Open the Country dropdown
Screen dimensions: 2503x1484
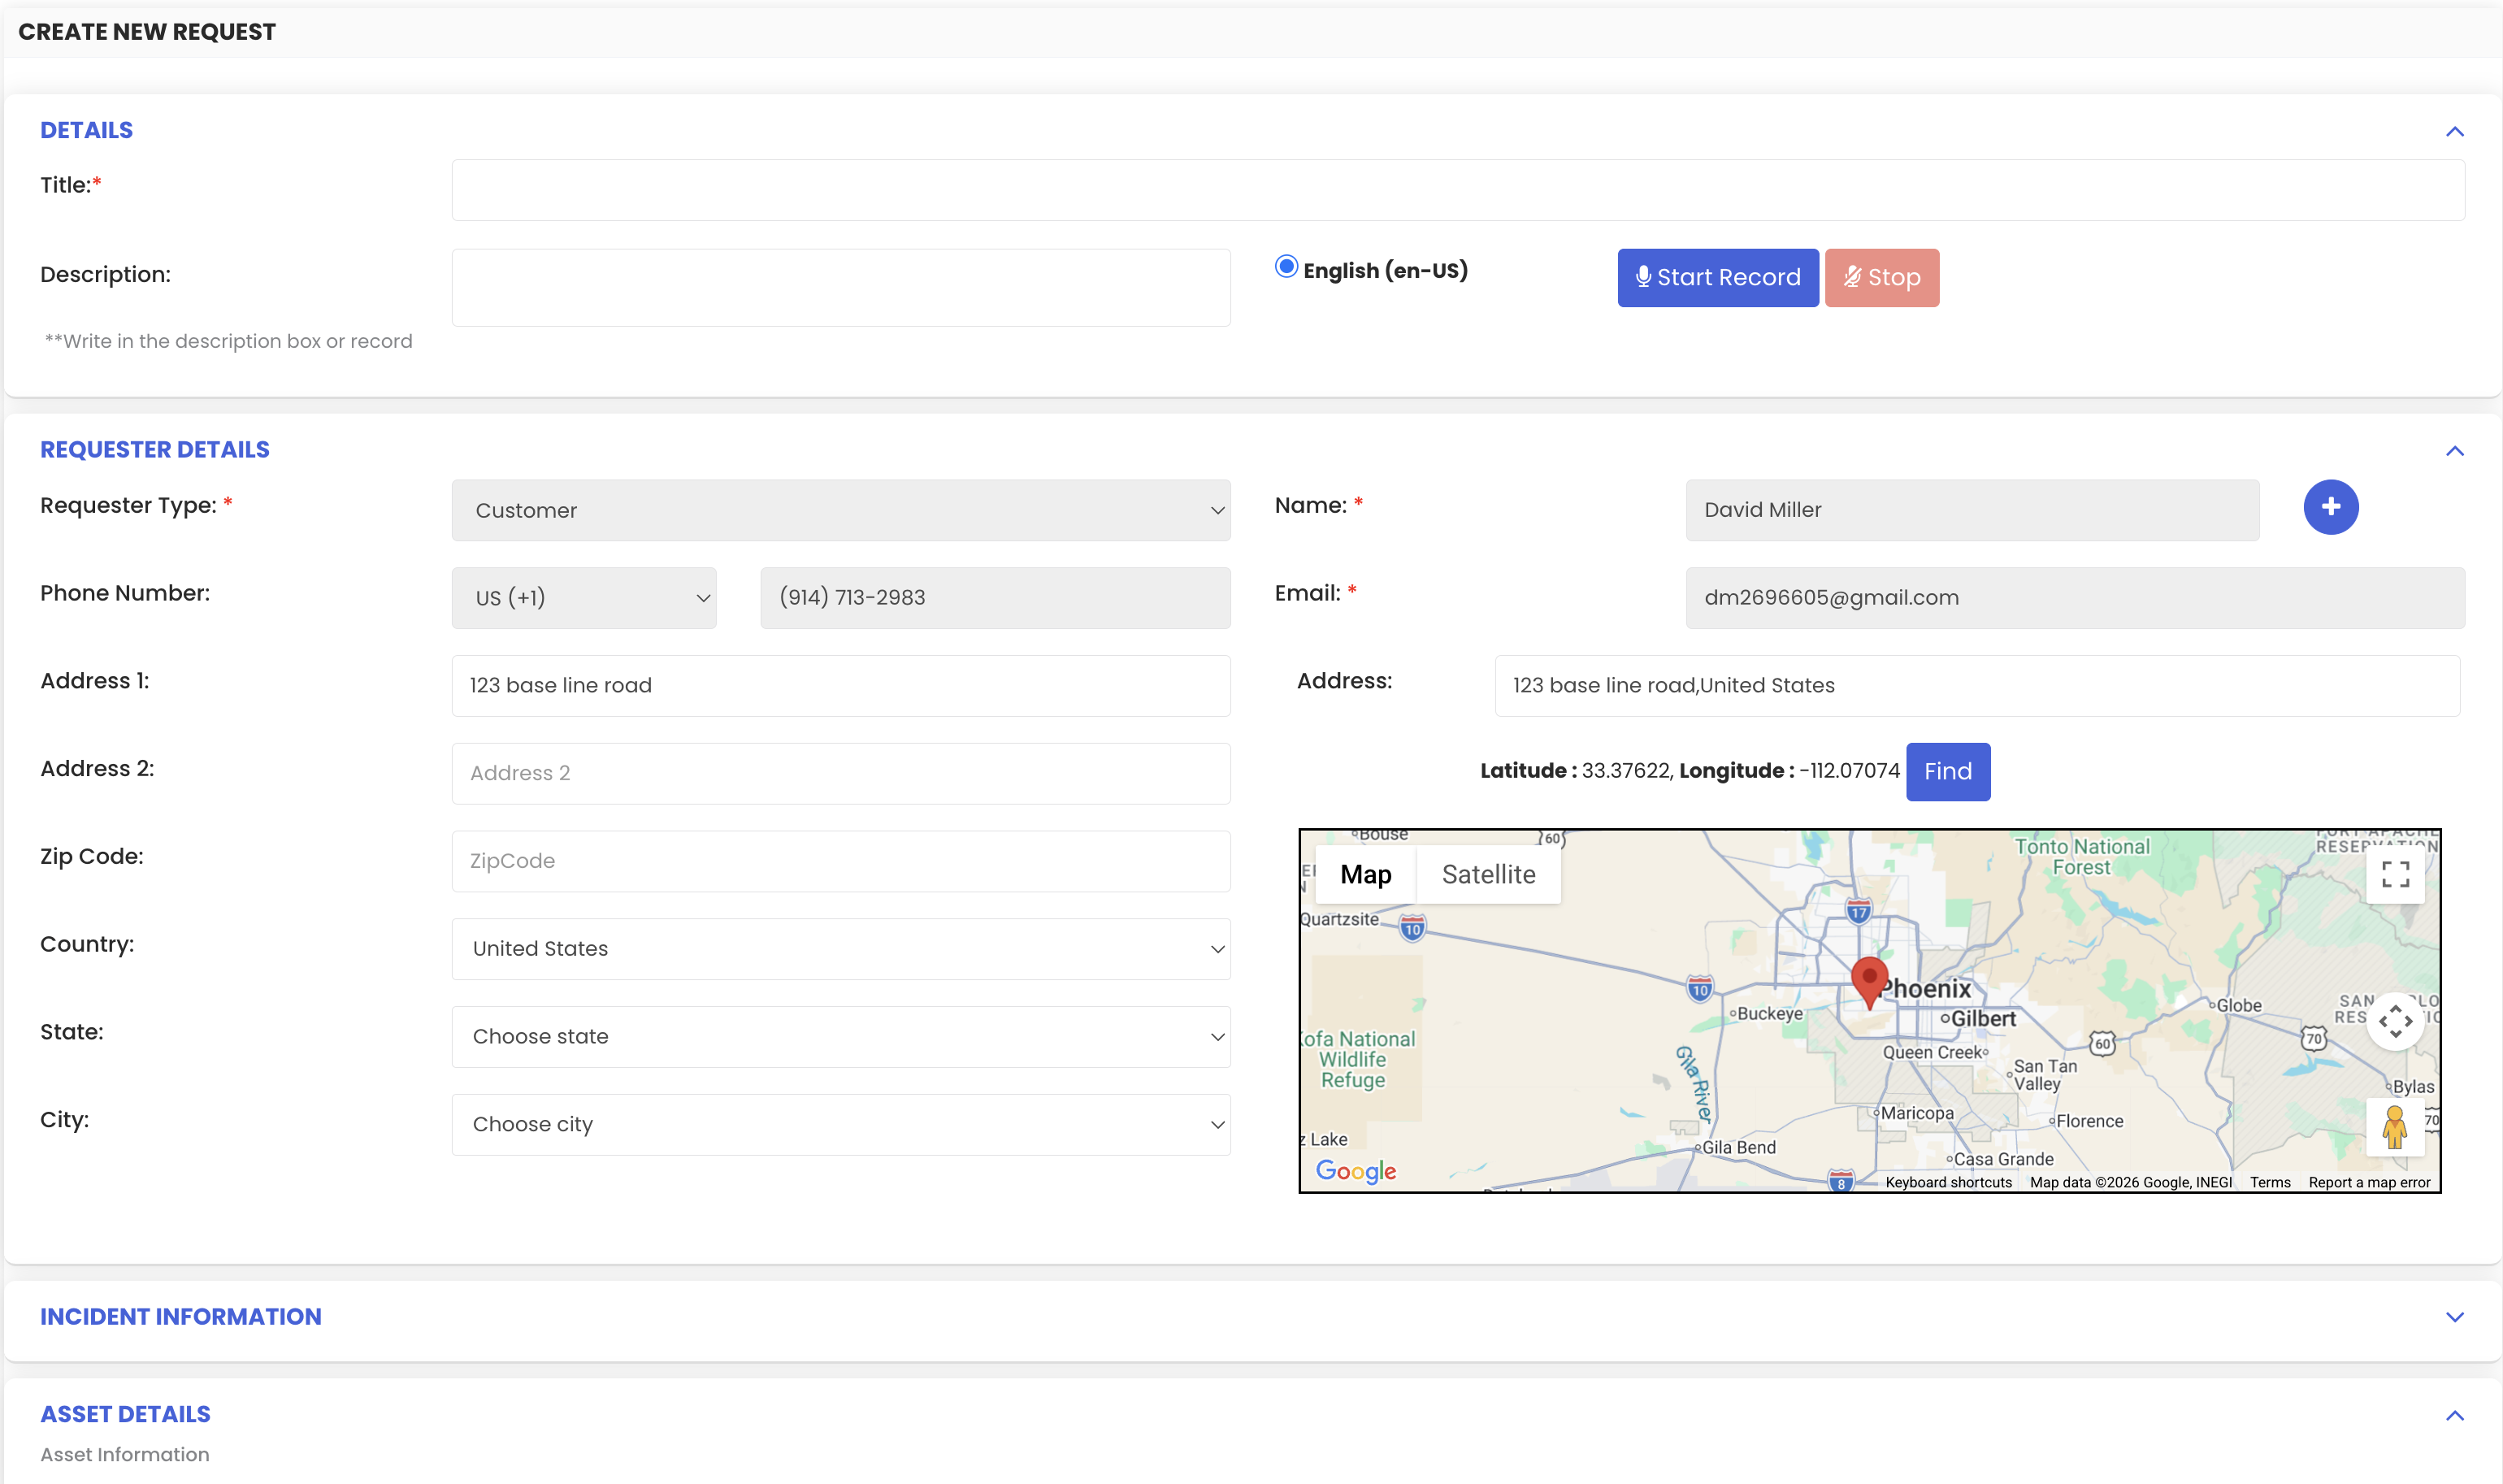pos(840,948)
